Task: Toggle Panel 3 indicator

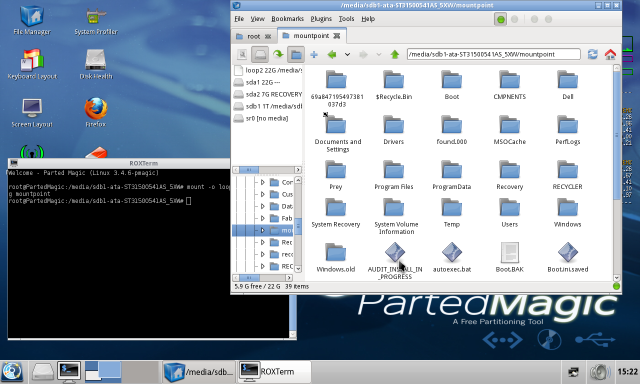Action: [x=534, y=19]
